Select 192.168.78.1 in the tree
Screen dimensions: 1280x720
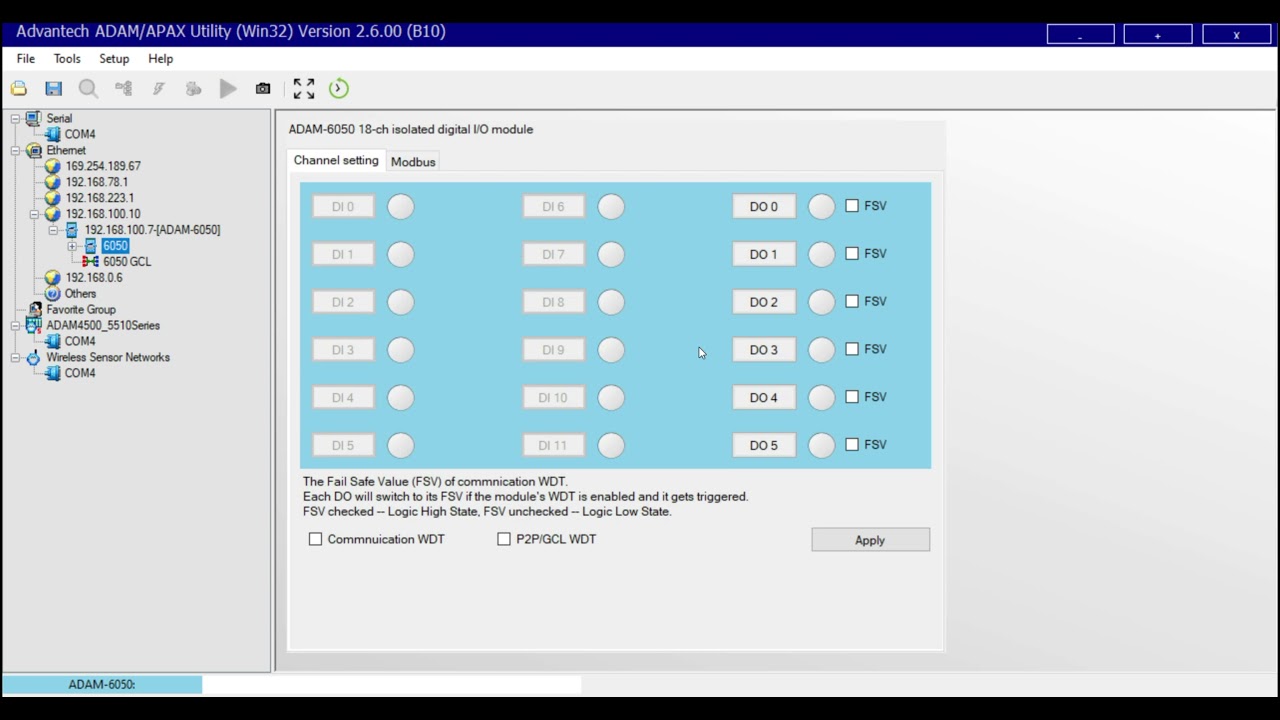click(x=97, y=182)
